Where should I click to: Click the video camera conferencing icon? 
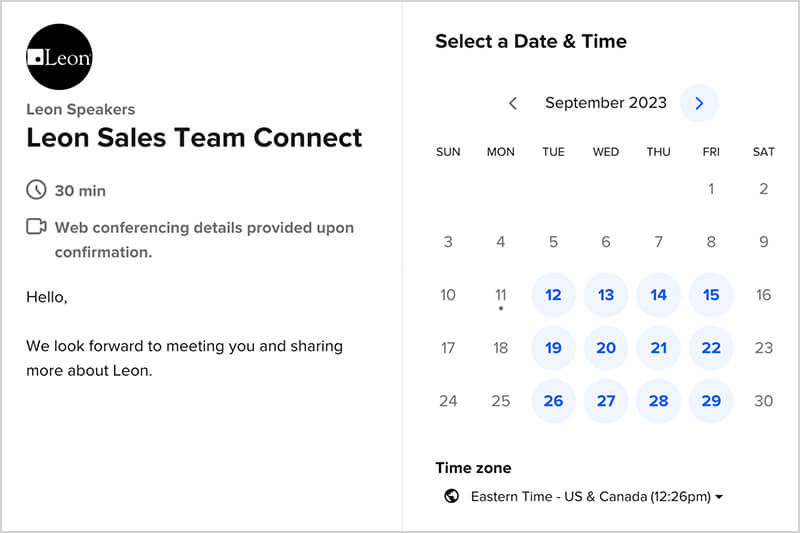pyautogui.click(x=36, y=227)
